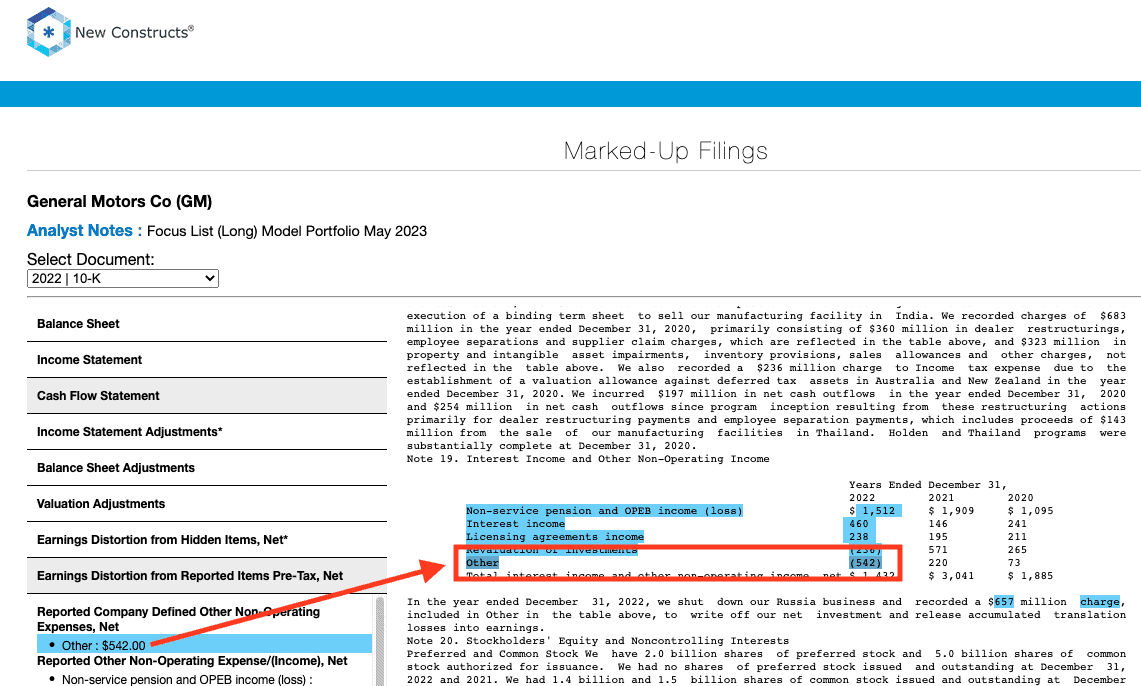1141x686 pixels.
Task: Open the Cash Flow Statement section
Action: tap(207, 396)
